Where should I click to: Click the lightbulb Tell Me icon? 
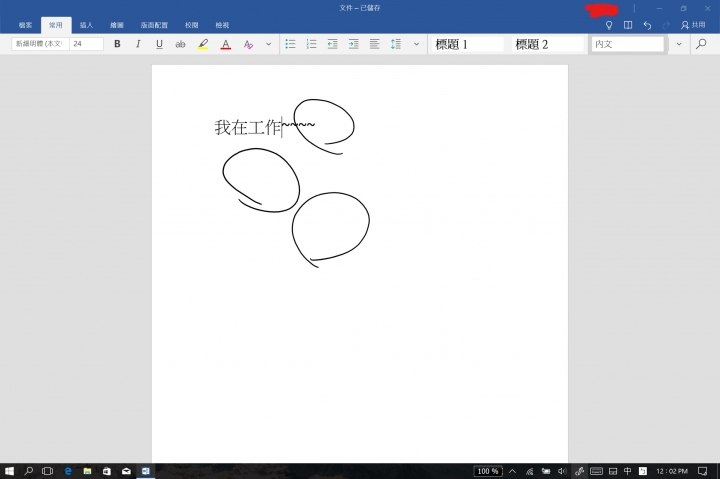609,25
